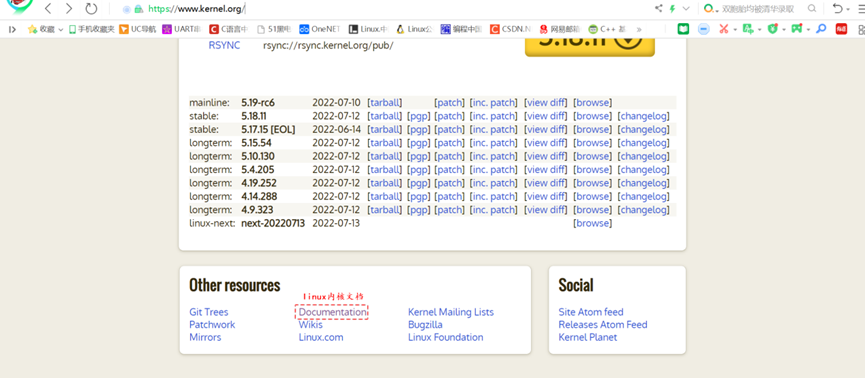Click the URL address field

[386, 9]
